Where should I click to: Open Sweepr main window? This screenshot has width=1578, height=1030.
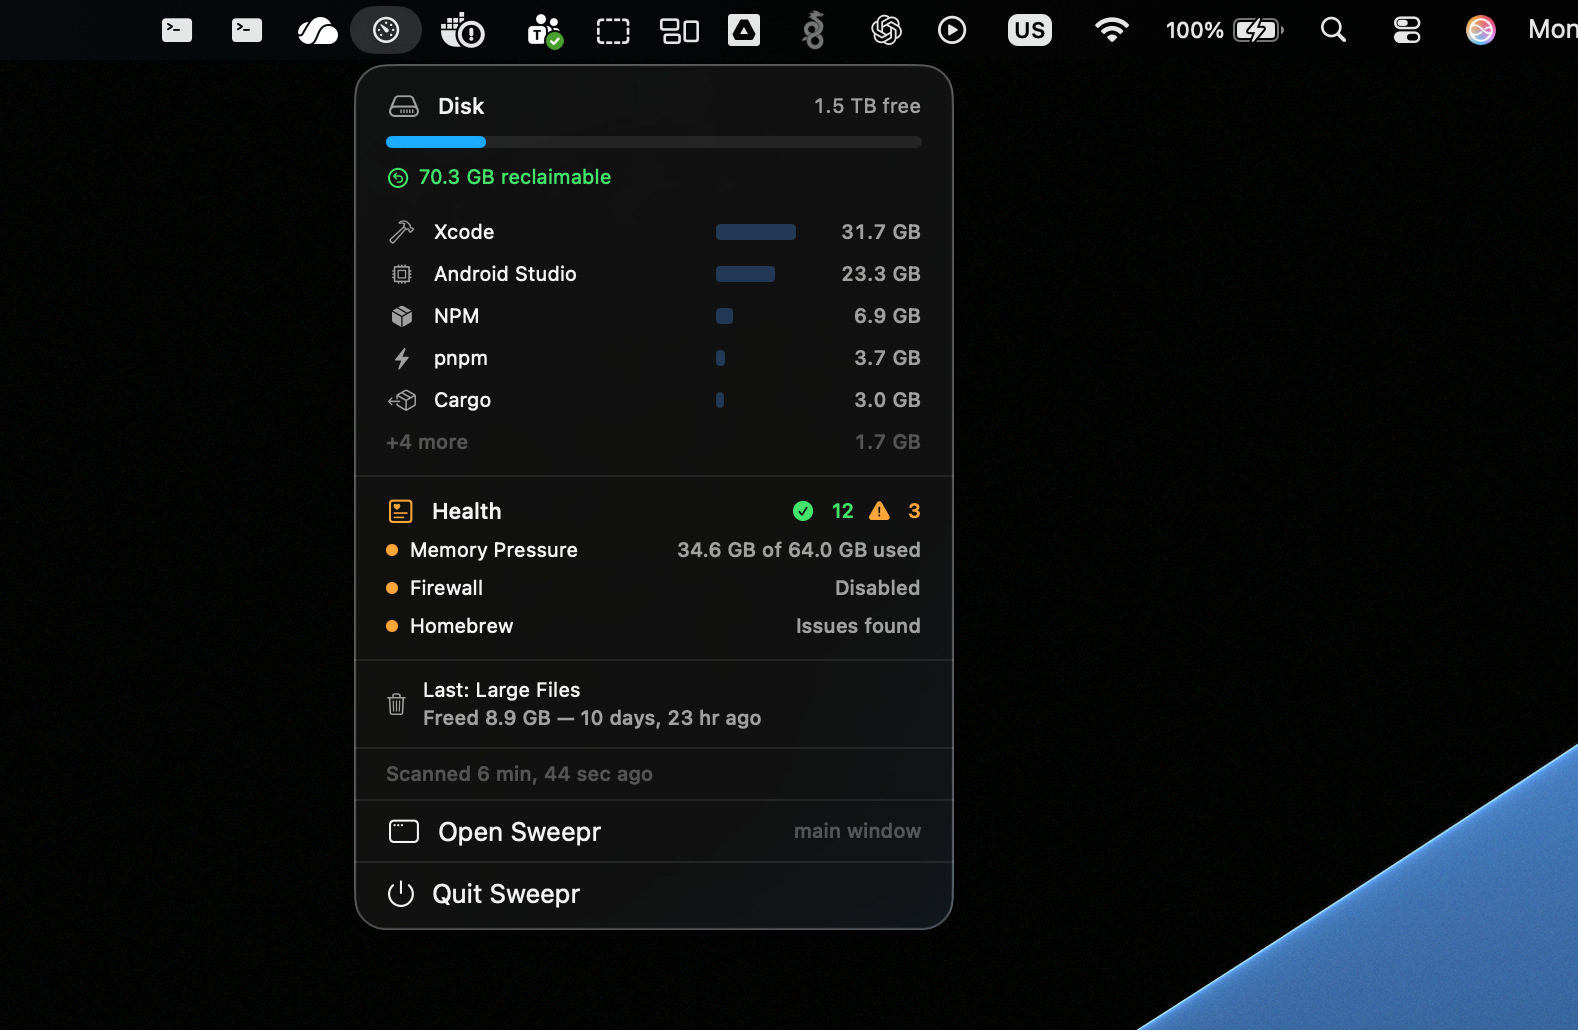(x=654, y=831)
